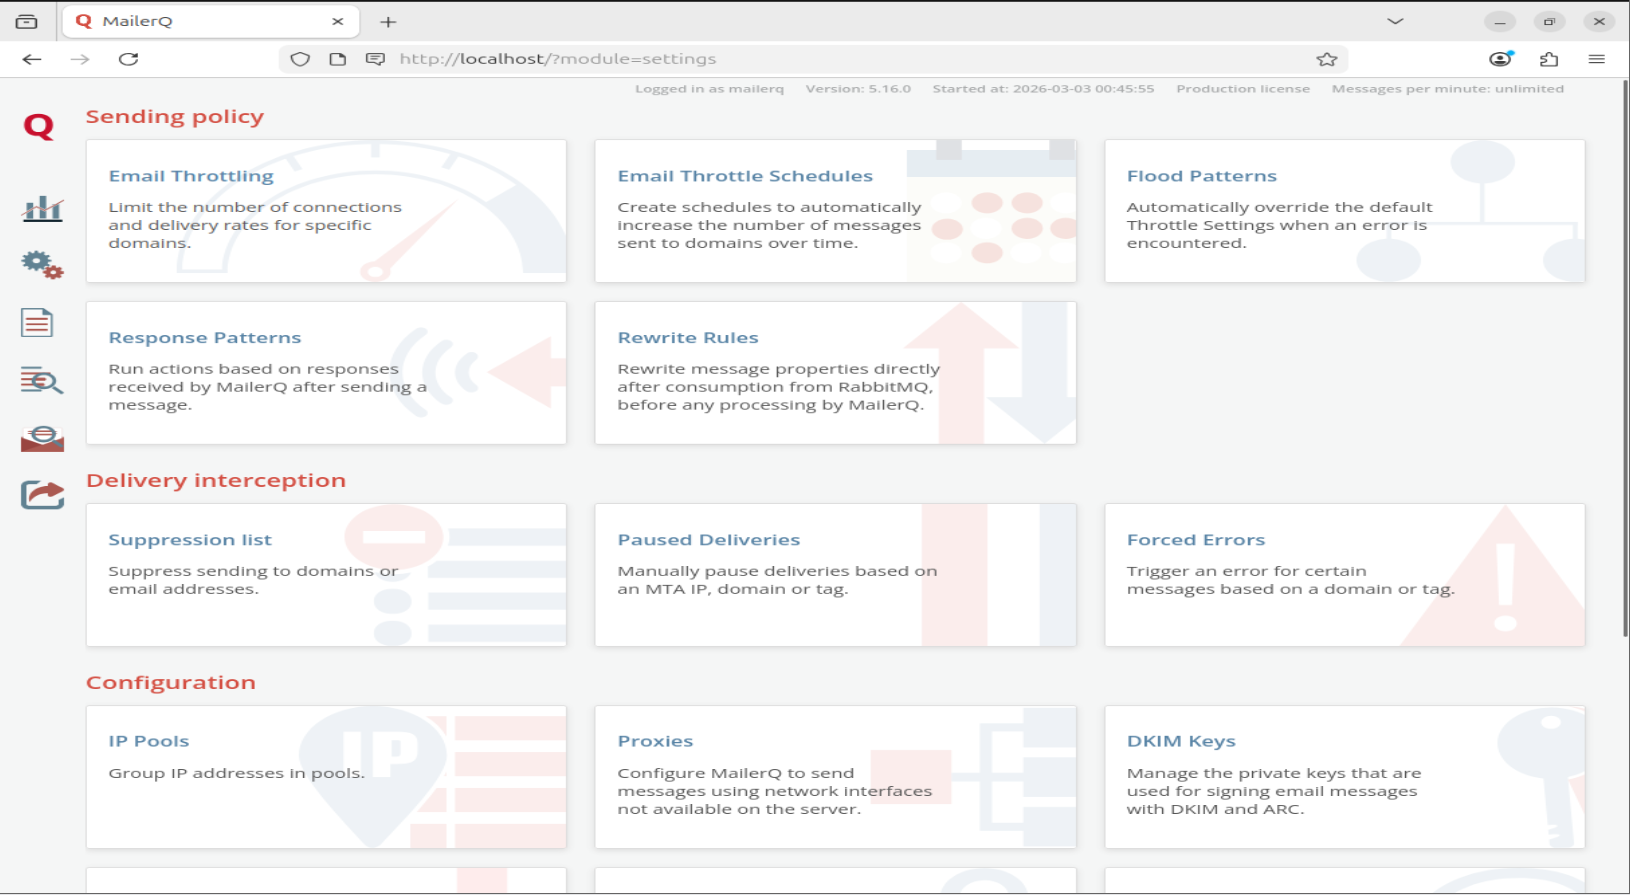This screenshot has height=895, width=1630.
Task: Open the message search magnifier sidebar icon
Action: (x=42, y=380)
